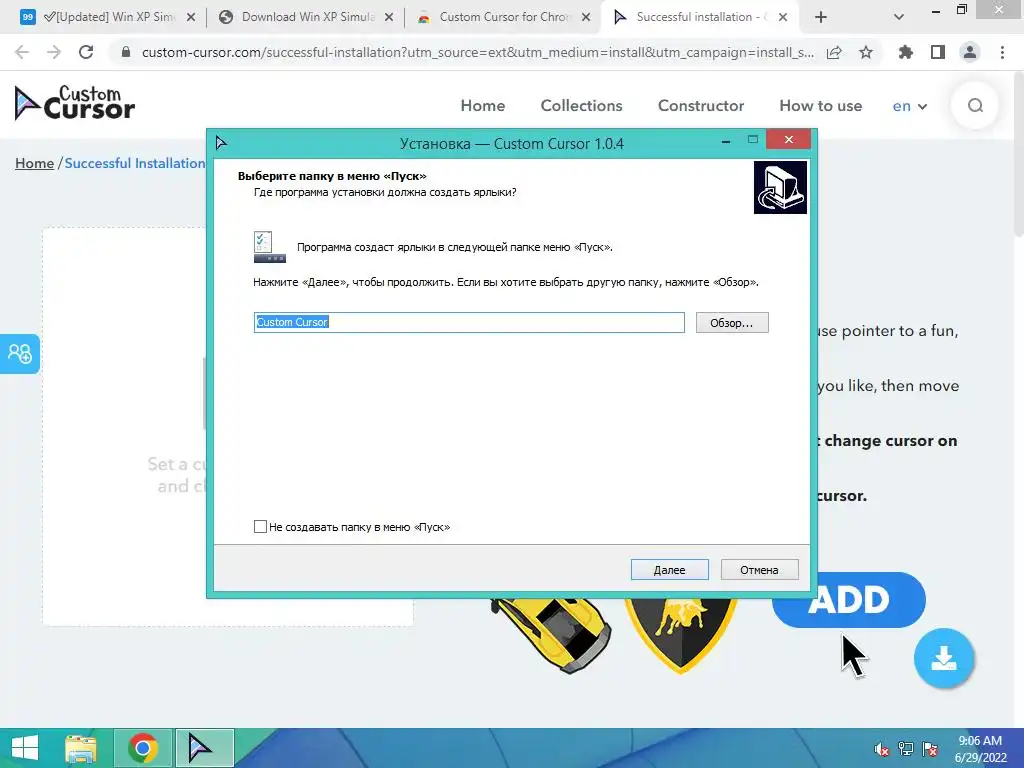This screenshot has height=768, width=1024.
Task: Switch to 'Custom Cursor for Chrom' tab
Action: (x=505, y=17)
